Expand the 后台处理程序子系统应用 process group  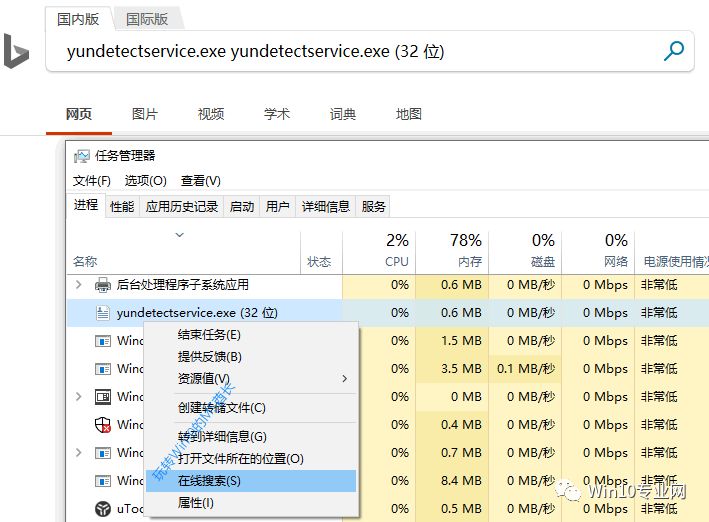coord(78,285)
